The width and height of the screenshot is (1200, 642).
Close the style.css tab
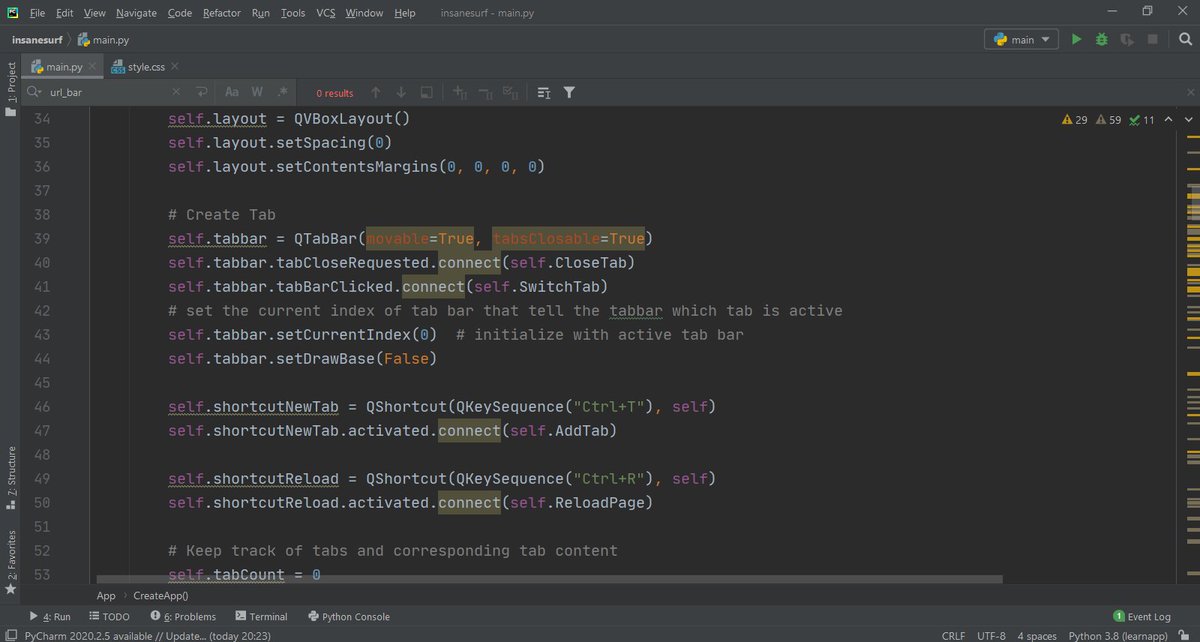(x=175, y=67)
